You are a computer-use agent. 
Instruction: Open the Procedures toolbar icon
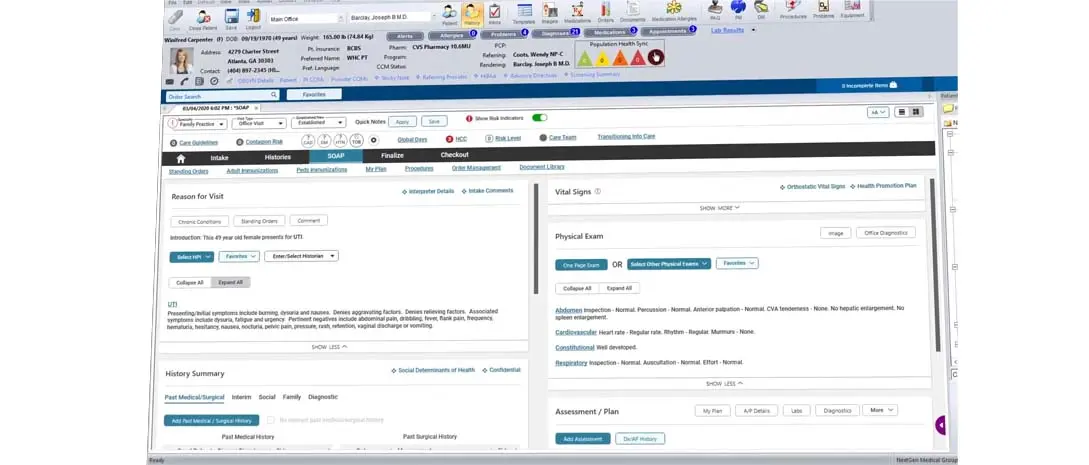792,10
